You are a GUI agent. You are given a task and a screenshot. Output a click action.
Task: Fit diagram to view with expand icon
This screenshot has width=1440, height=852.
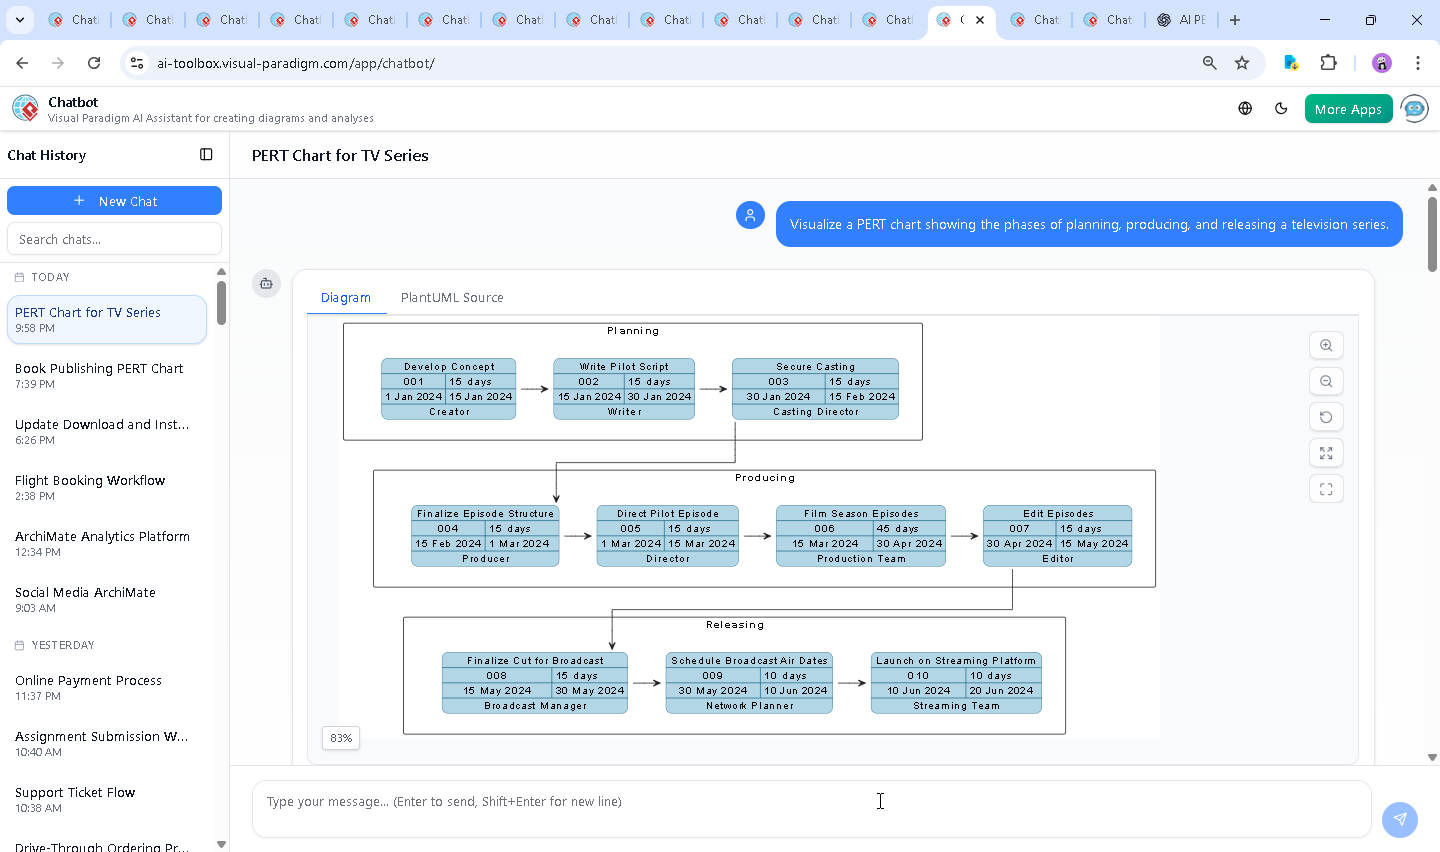pyautogui.click(x=1326, y=453)
